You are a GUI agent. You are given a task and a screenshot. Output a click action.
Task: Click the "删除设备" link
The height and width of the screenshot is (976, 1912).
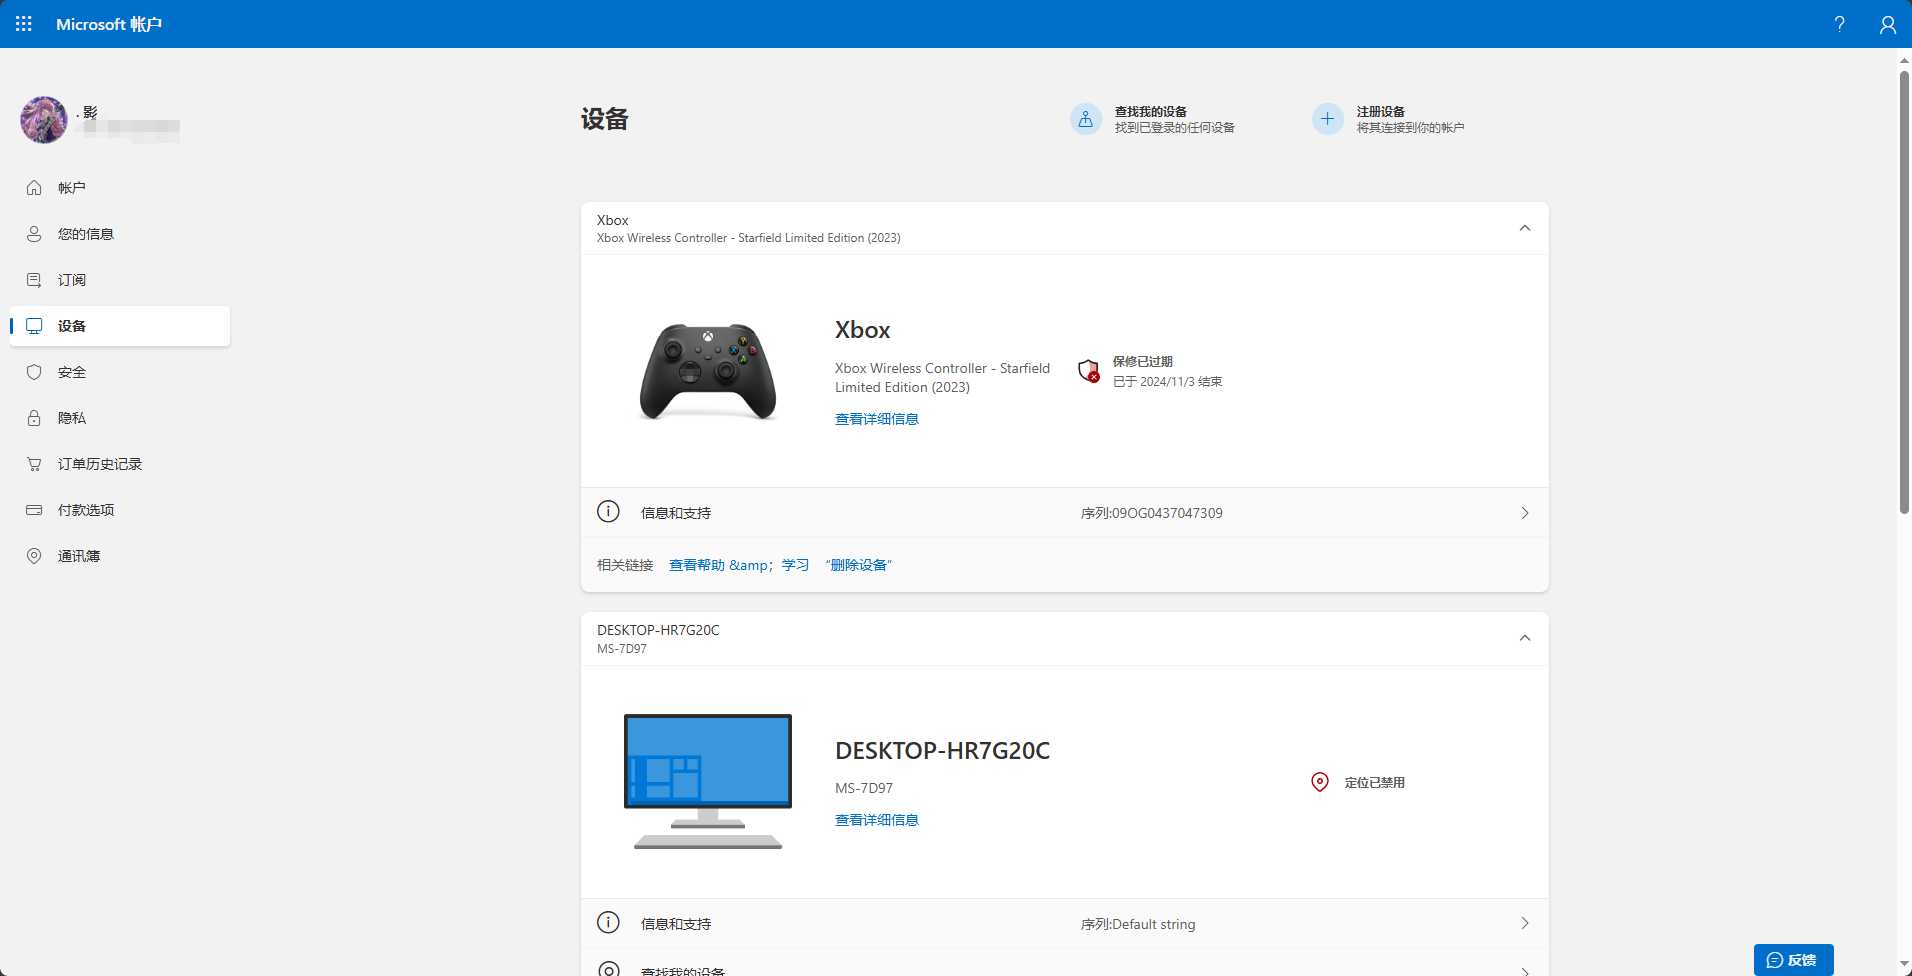[859, 565]
